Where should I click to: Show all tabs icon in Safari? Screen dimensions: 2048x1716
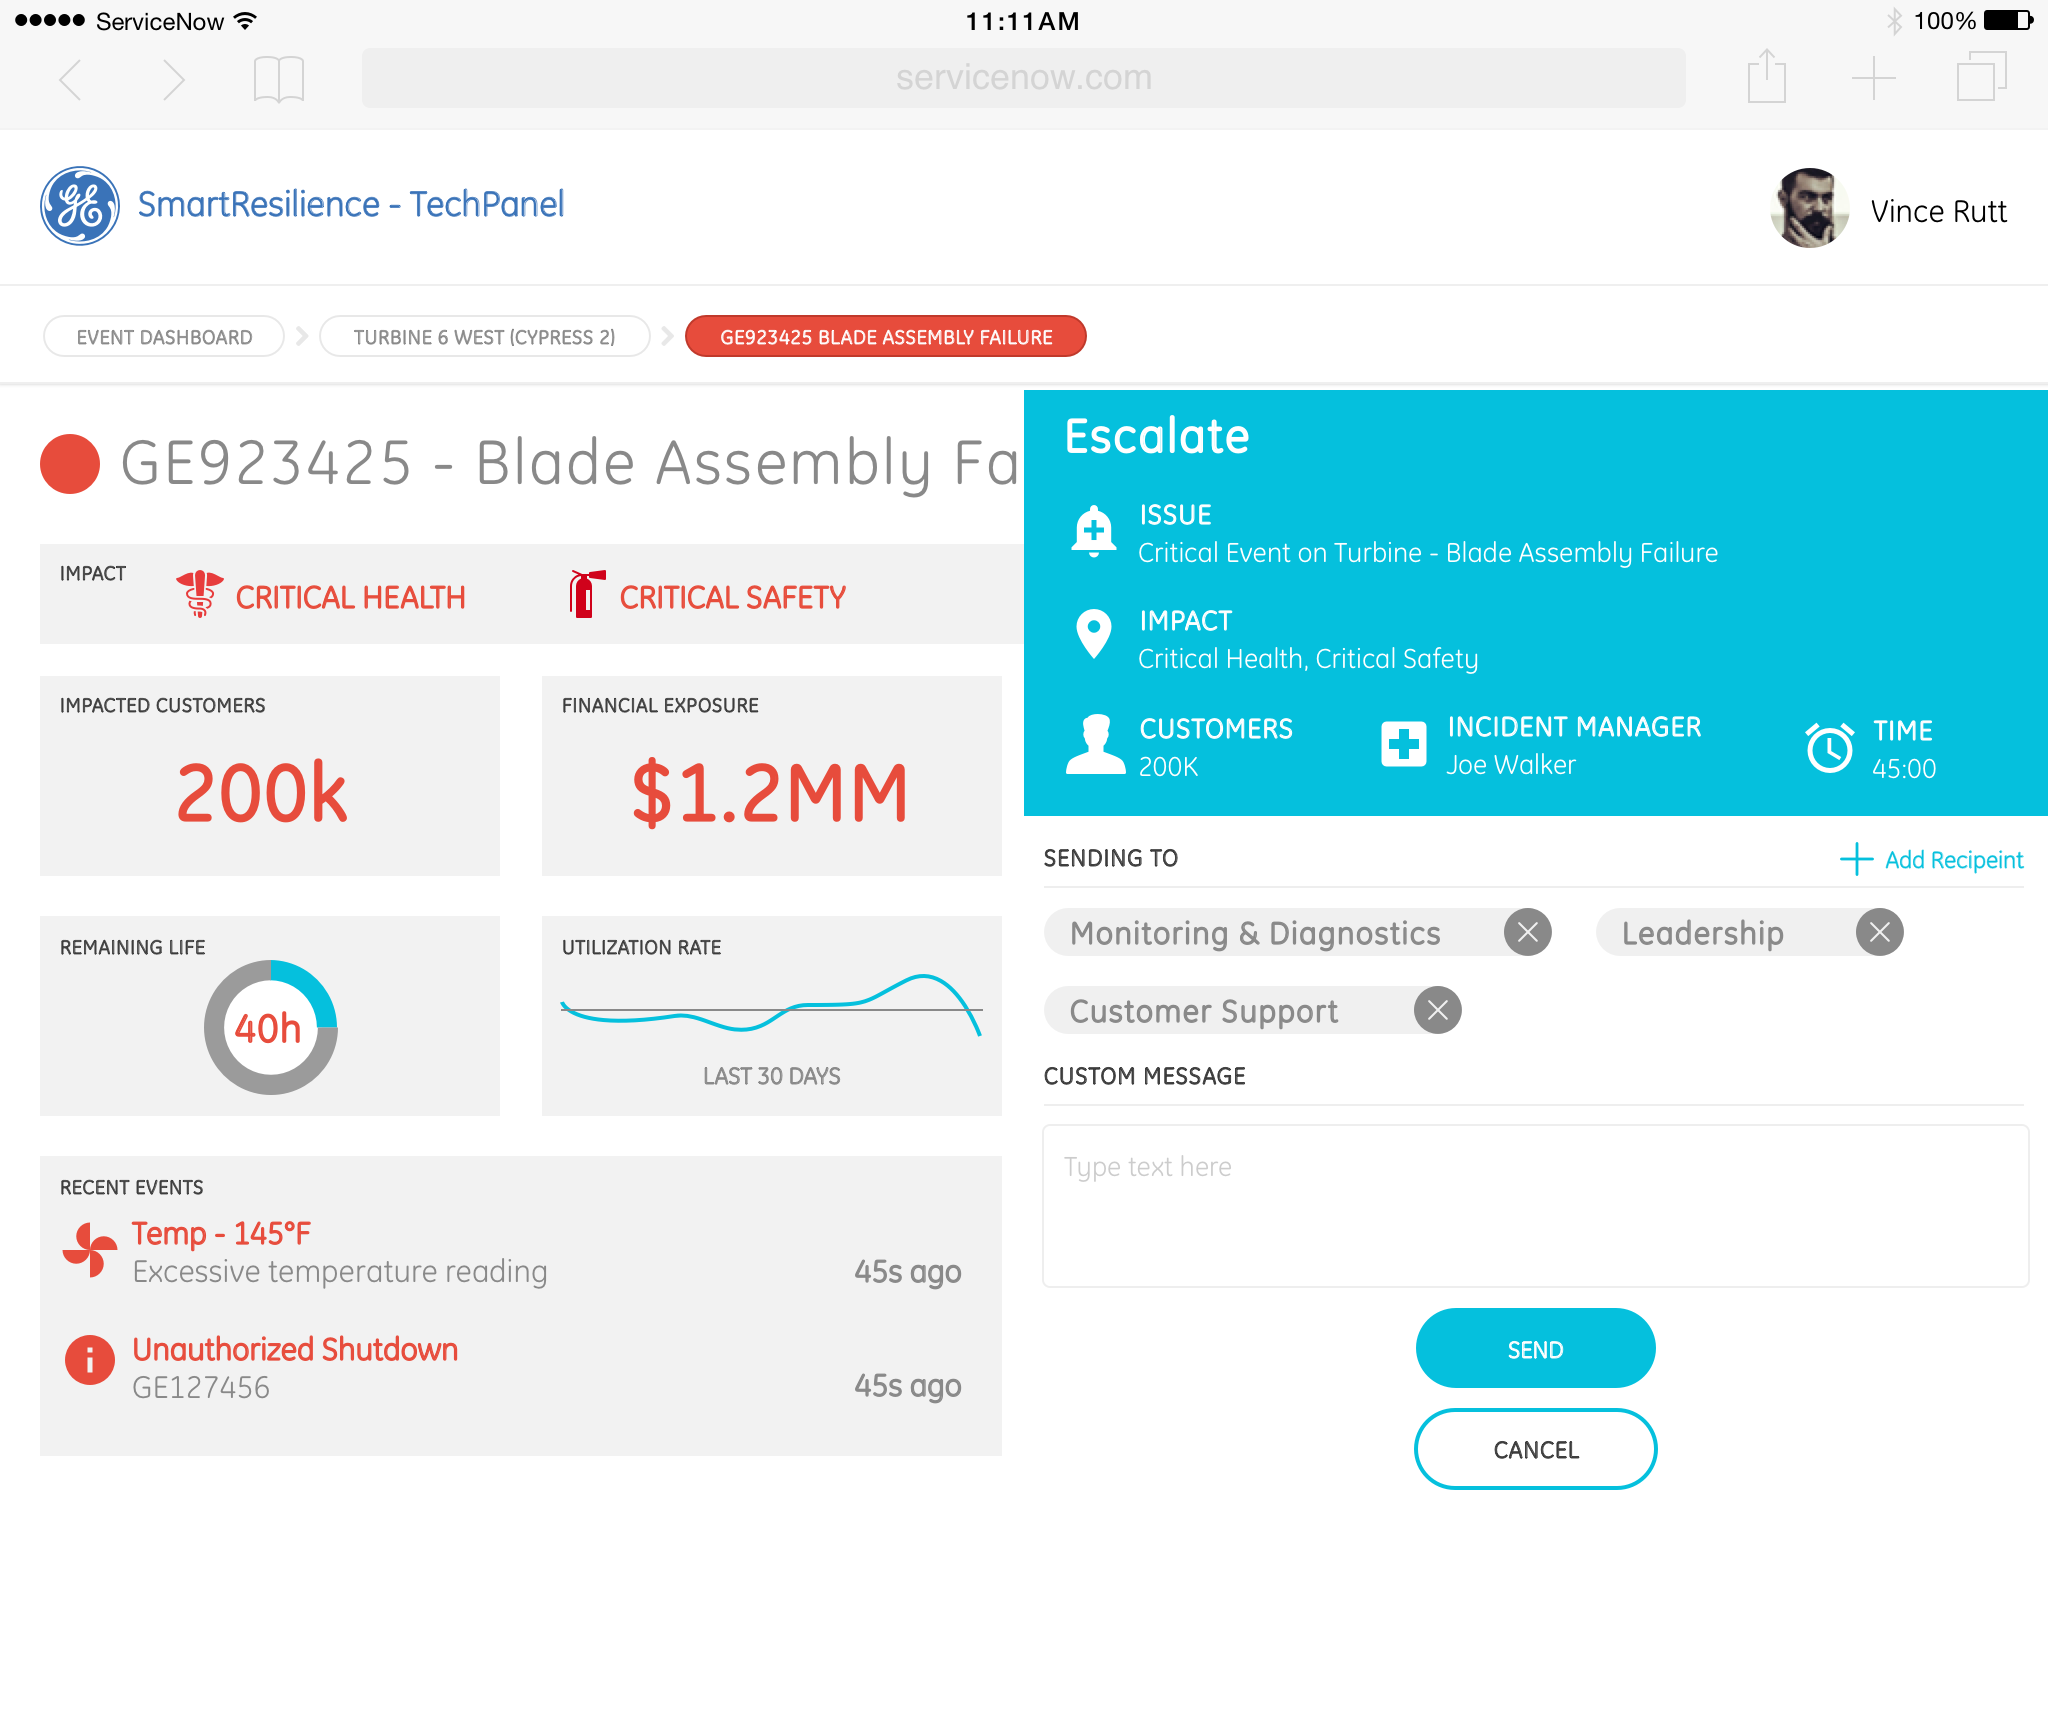click(1980, 77)
